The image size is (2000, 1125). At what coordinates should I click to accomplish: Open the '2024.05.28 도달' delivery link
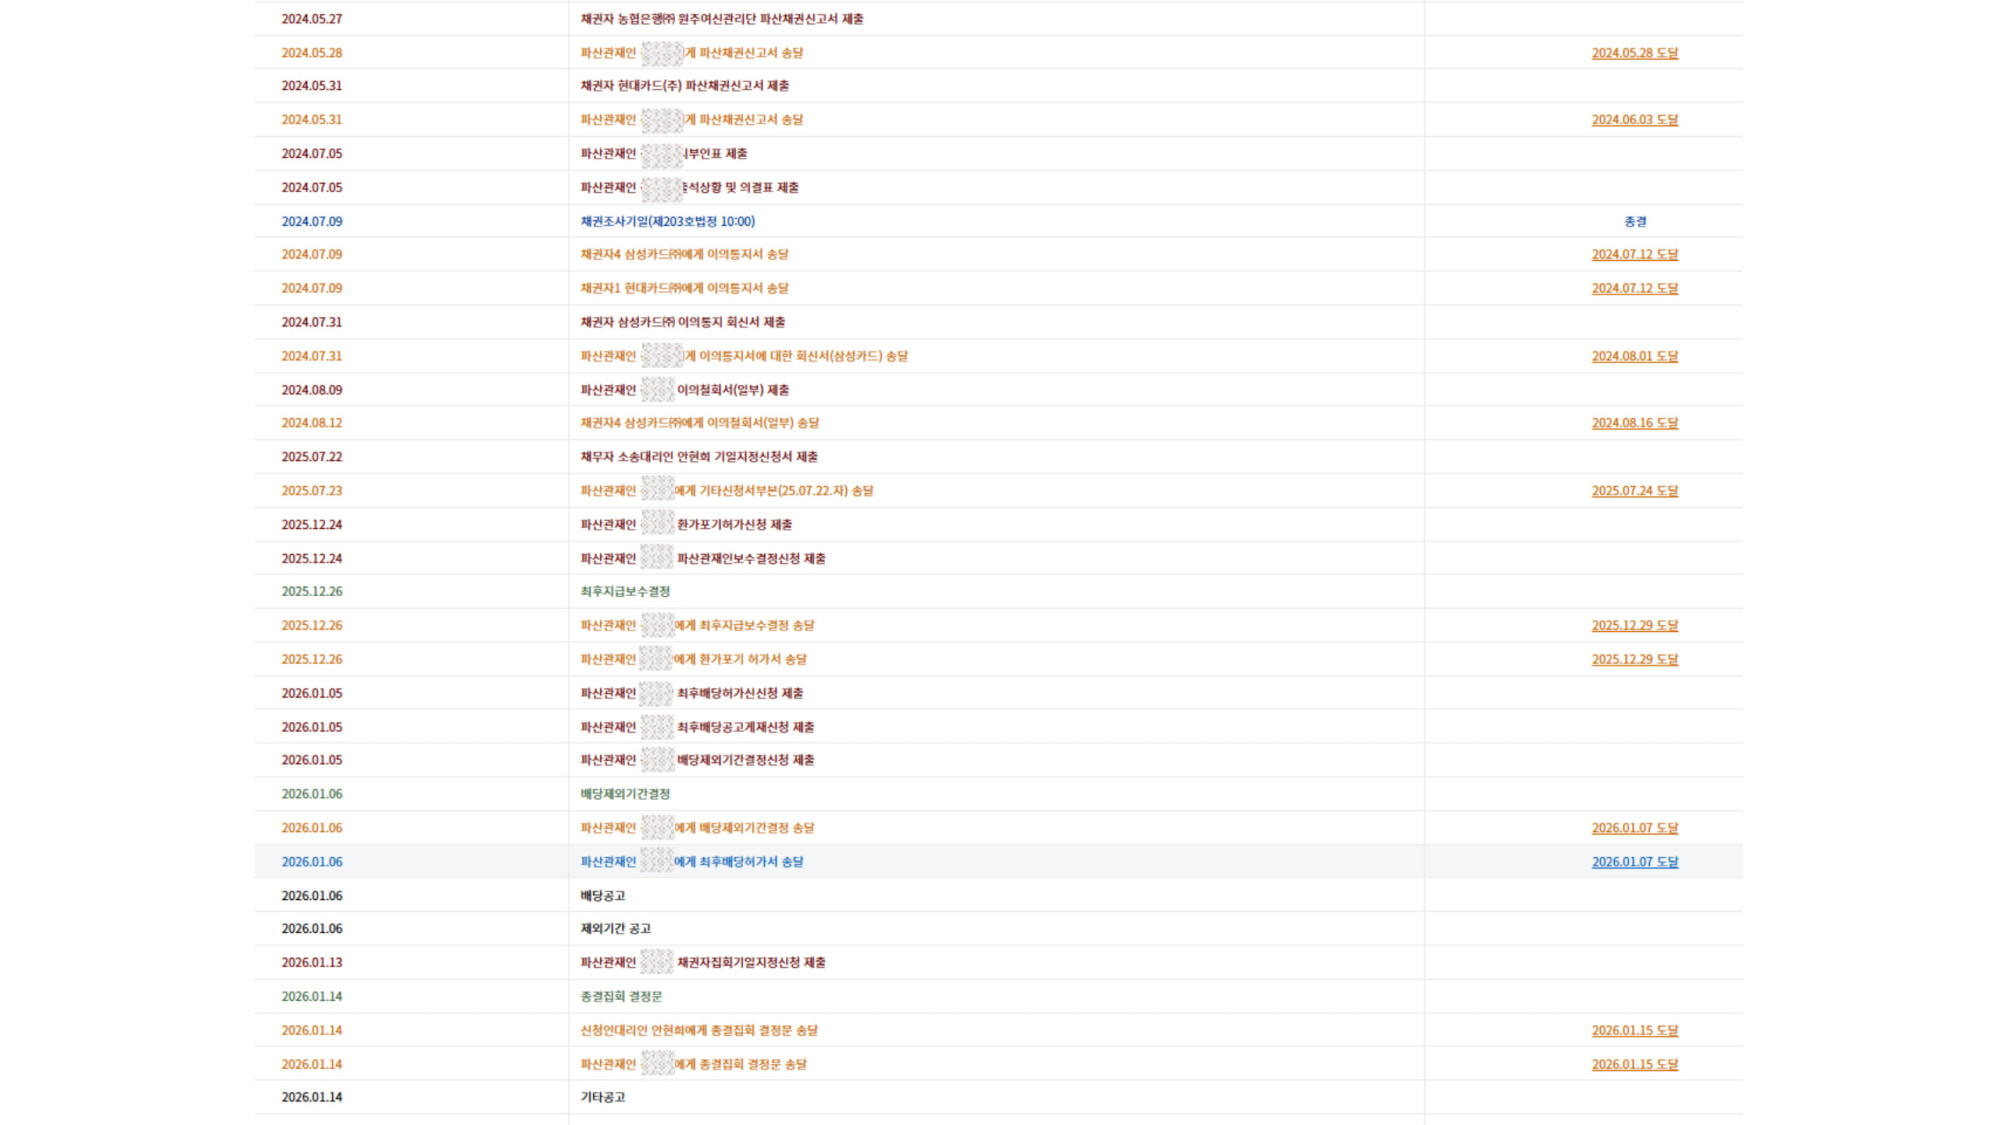(1635, 53)
